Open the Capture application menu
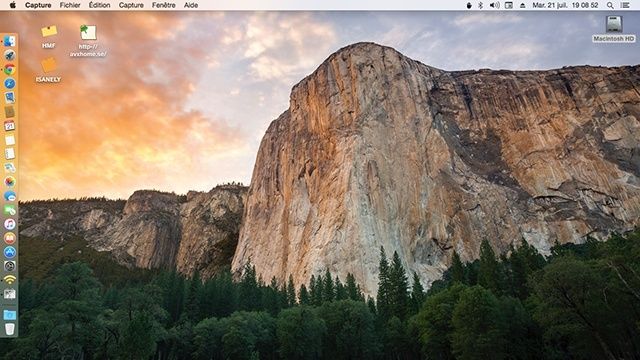Image resolution: width=640 pixels, height=360 pixels. (38, 5)
